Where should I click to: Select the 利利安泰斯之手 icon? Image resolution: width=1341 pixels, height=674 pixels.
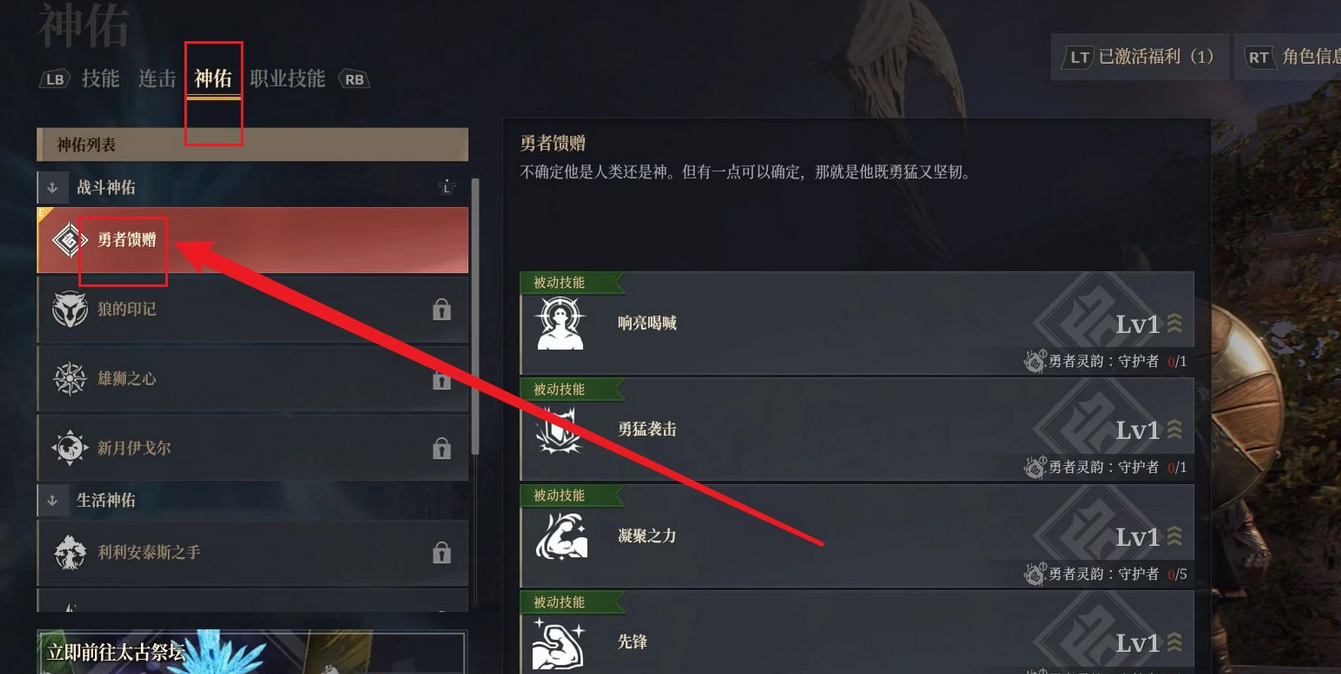[x=69, y=552]
